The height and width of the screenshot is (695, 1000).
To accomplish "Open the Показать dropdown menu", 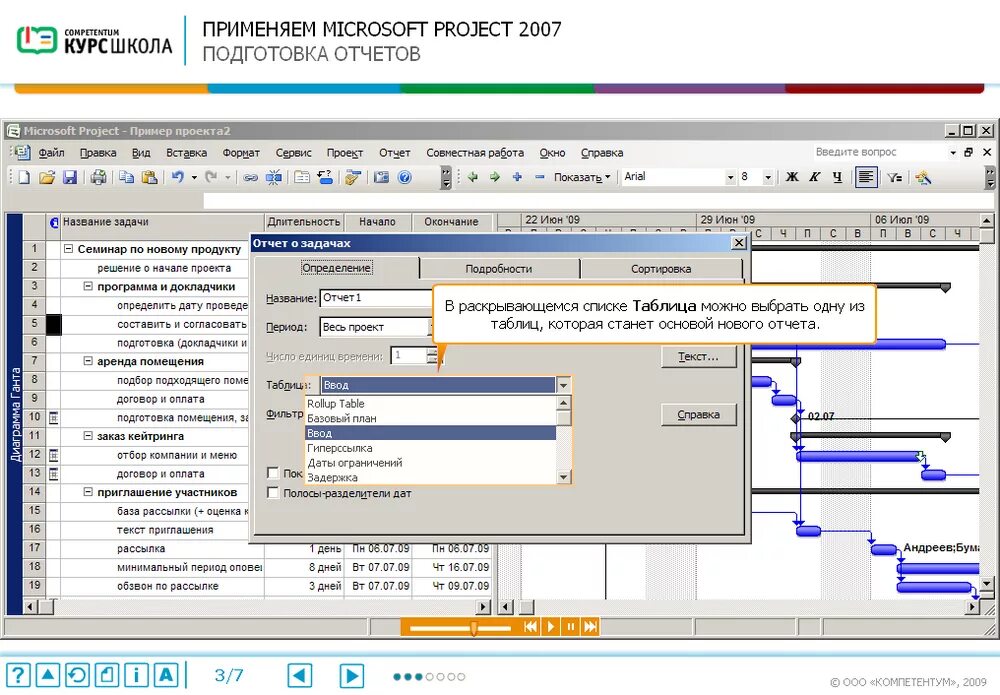I will click(582, 177).
